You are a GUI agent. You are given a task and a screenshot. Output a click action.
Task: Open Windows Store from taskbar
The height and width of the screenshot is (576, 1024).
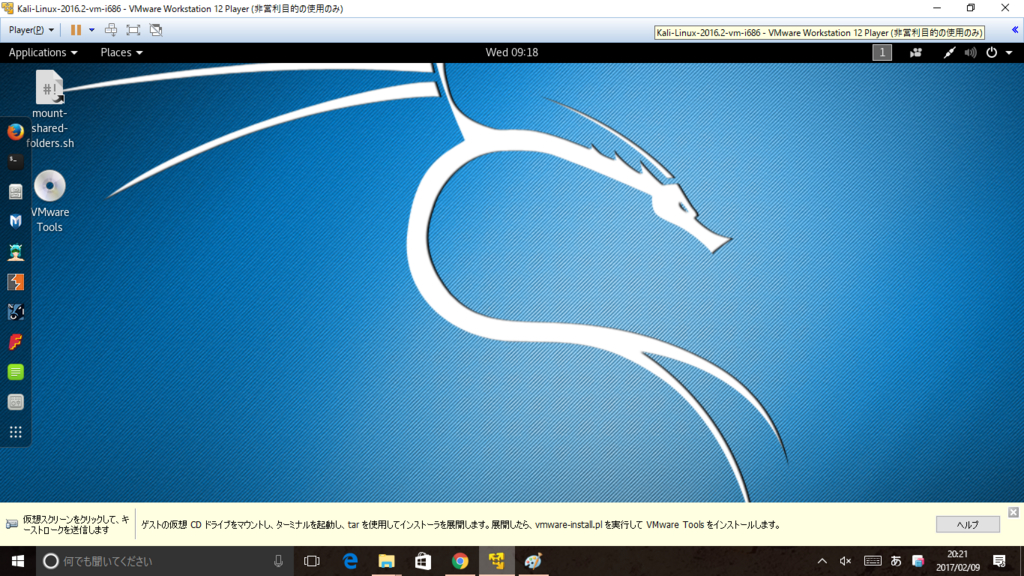[x=423, y=561]
